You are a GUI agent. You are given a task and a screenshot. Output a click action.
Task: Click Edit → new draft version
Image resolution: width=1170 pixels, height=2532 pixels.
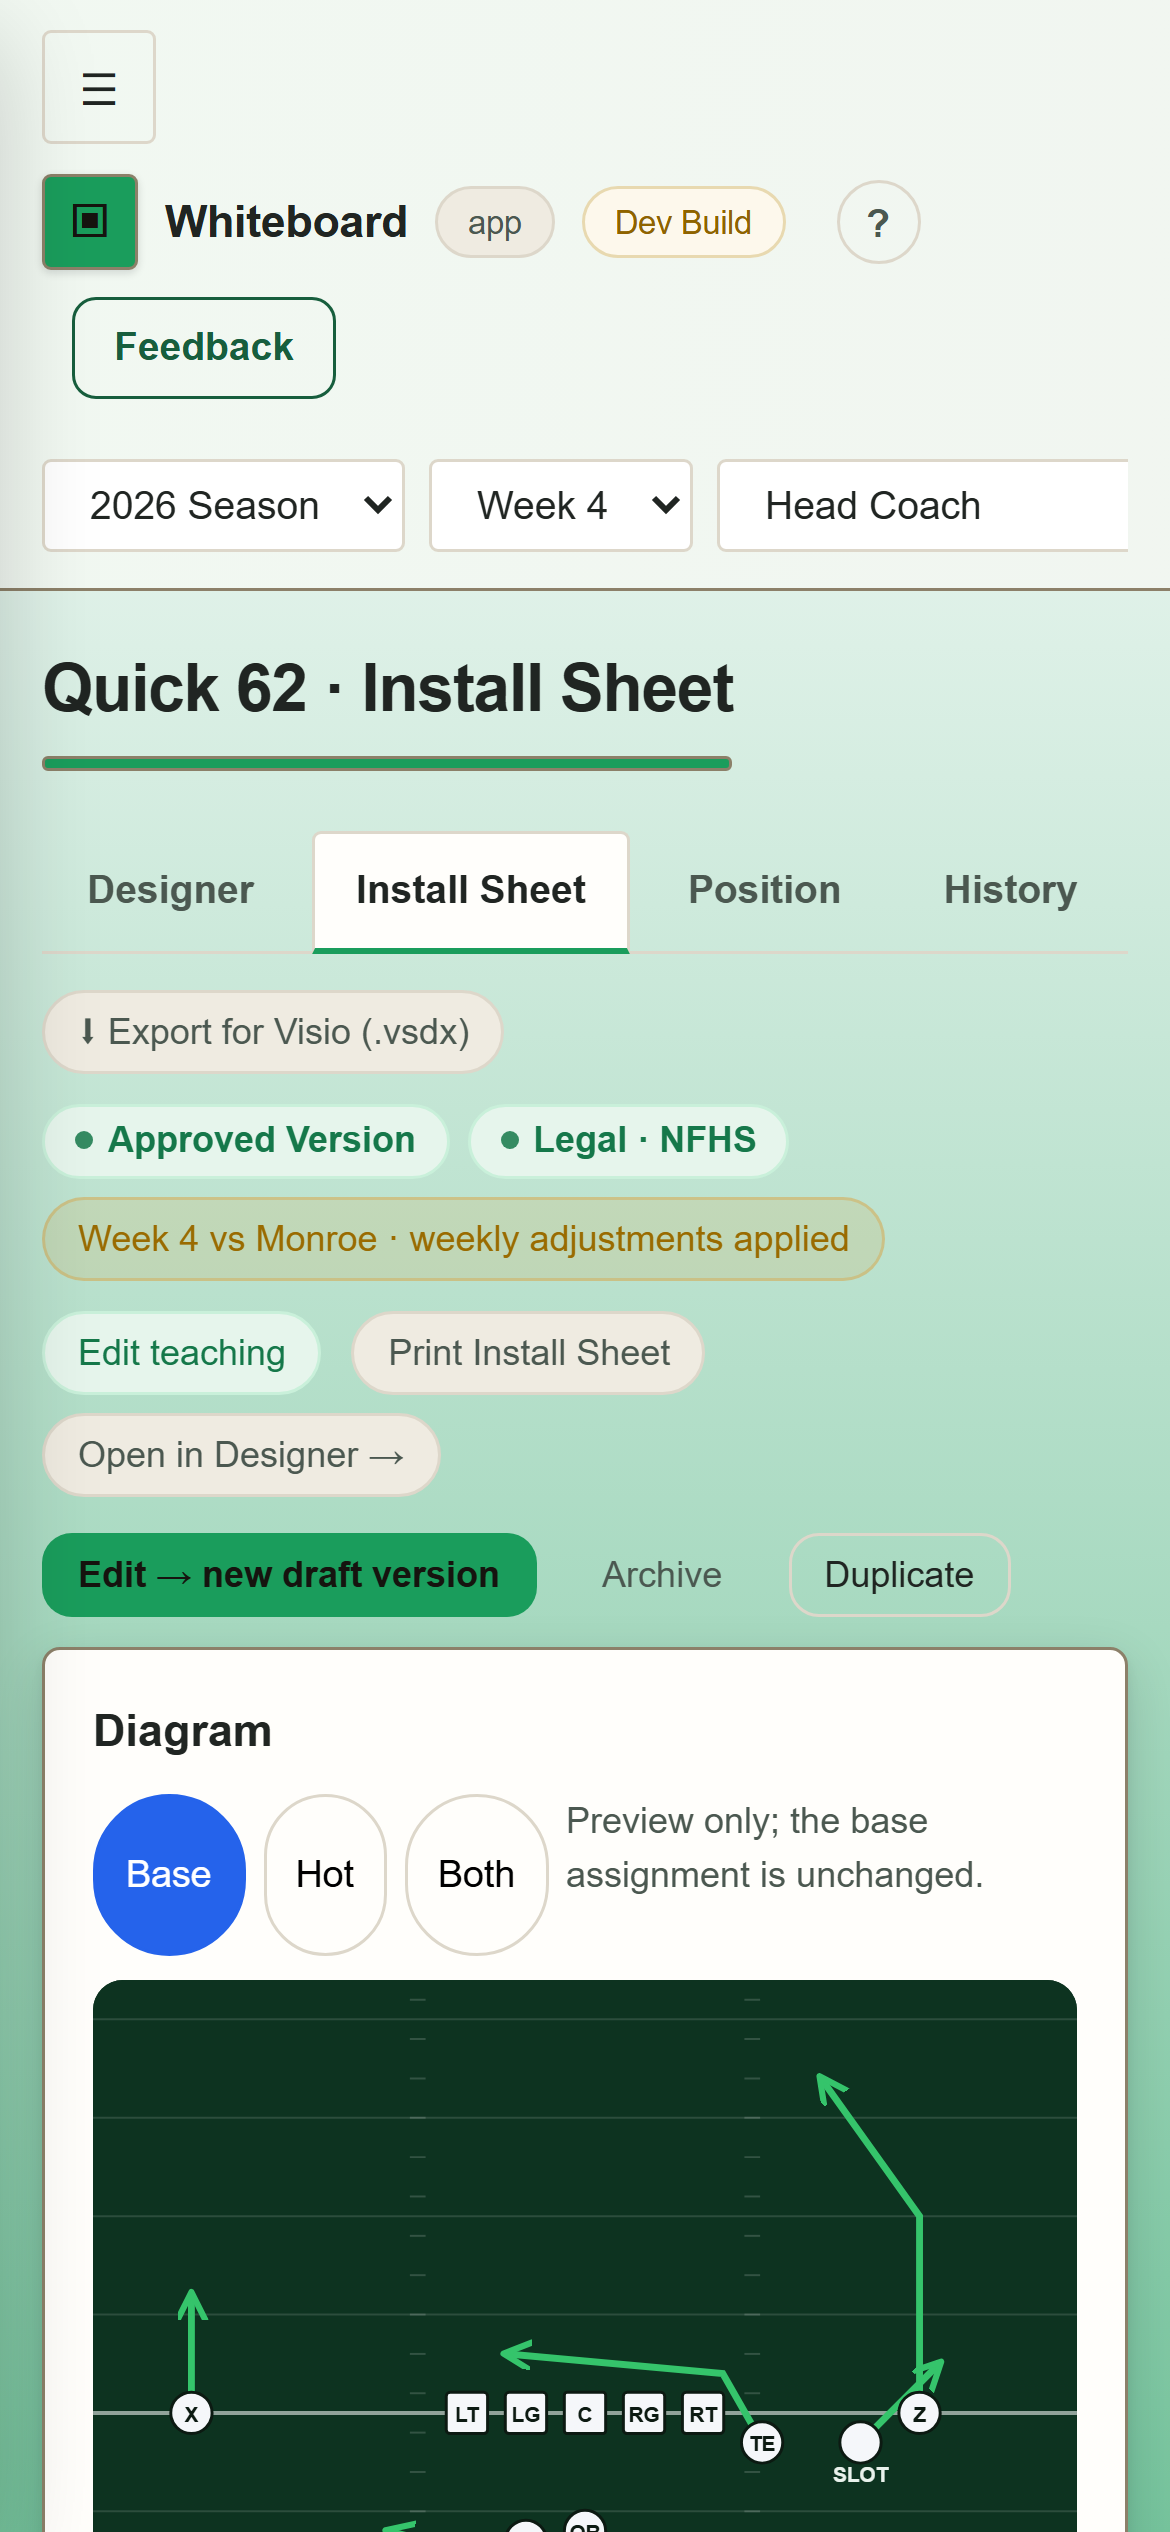[289, 1575]
